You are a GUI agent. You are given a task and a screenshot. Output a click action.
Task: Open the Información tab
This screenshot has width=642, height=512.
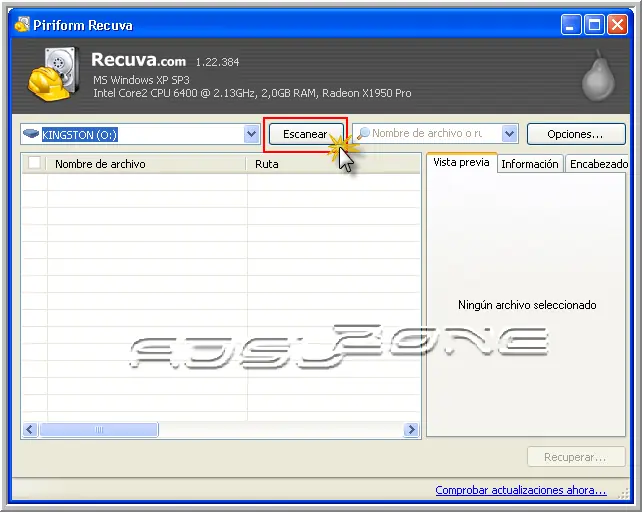(529, 164)
